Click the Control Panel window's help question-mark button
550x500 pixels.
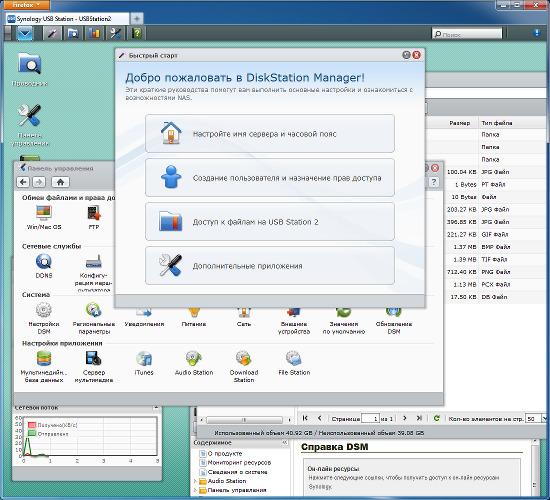point(434,182)
